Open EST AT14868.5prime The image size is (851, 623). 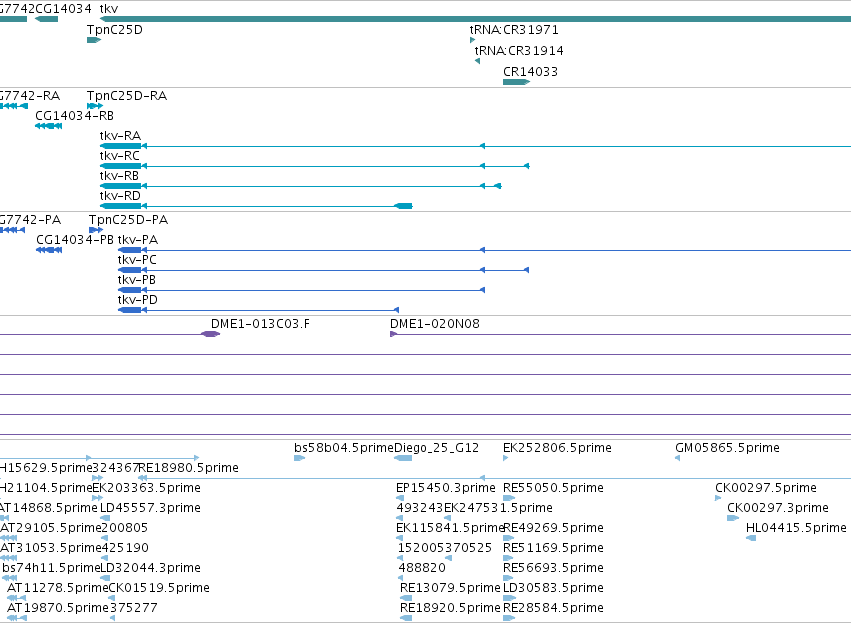click(48, 508)
